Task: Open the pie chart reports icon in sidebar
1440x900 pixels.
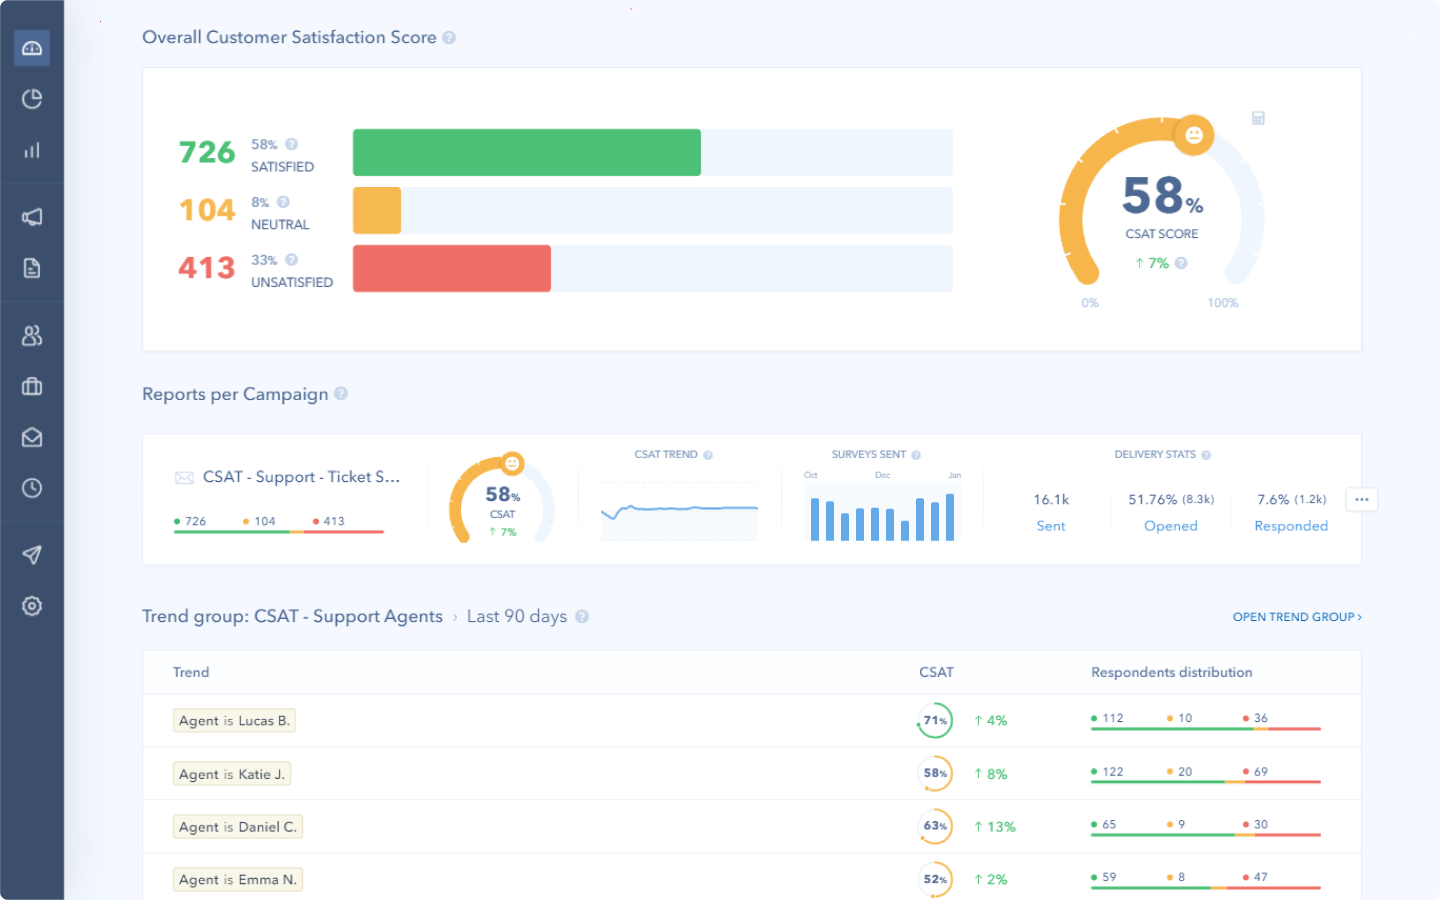Action: (x=32, y=99)
